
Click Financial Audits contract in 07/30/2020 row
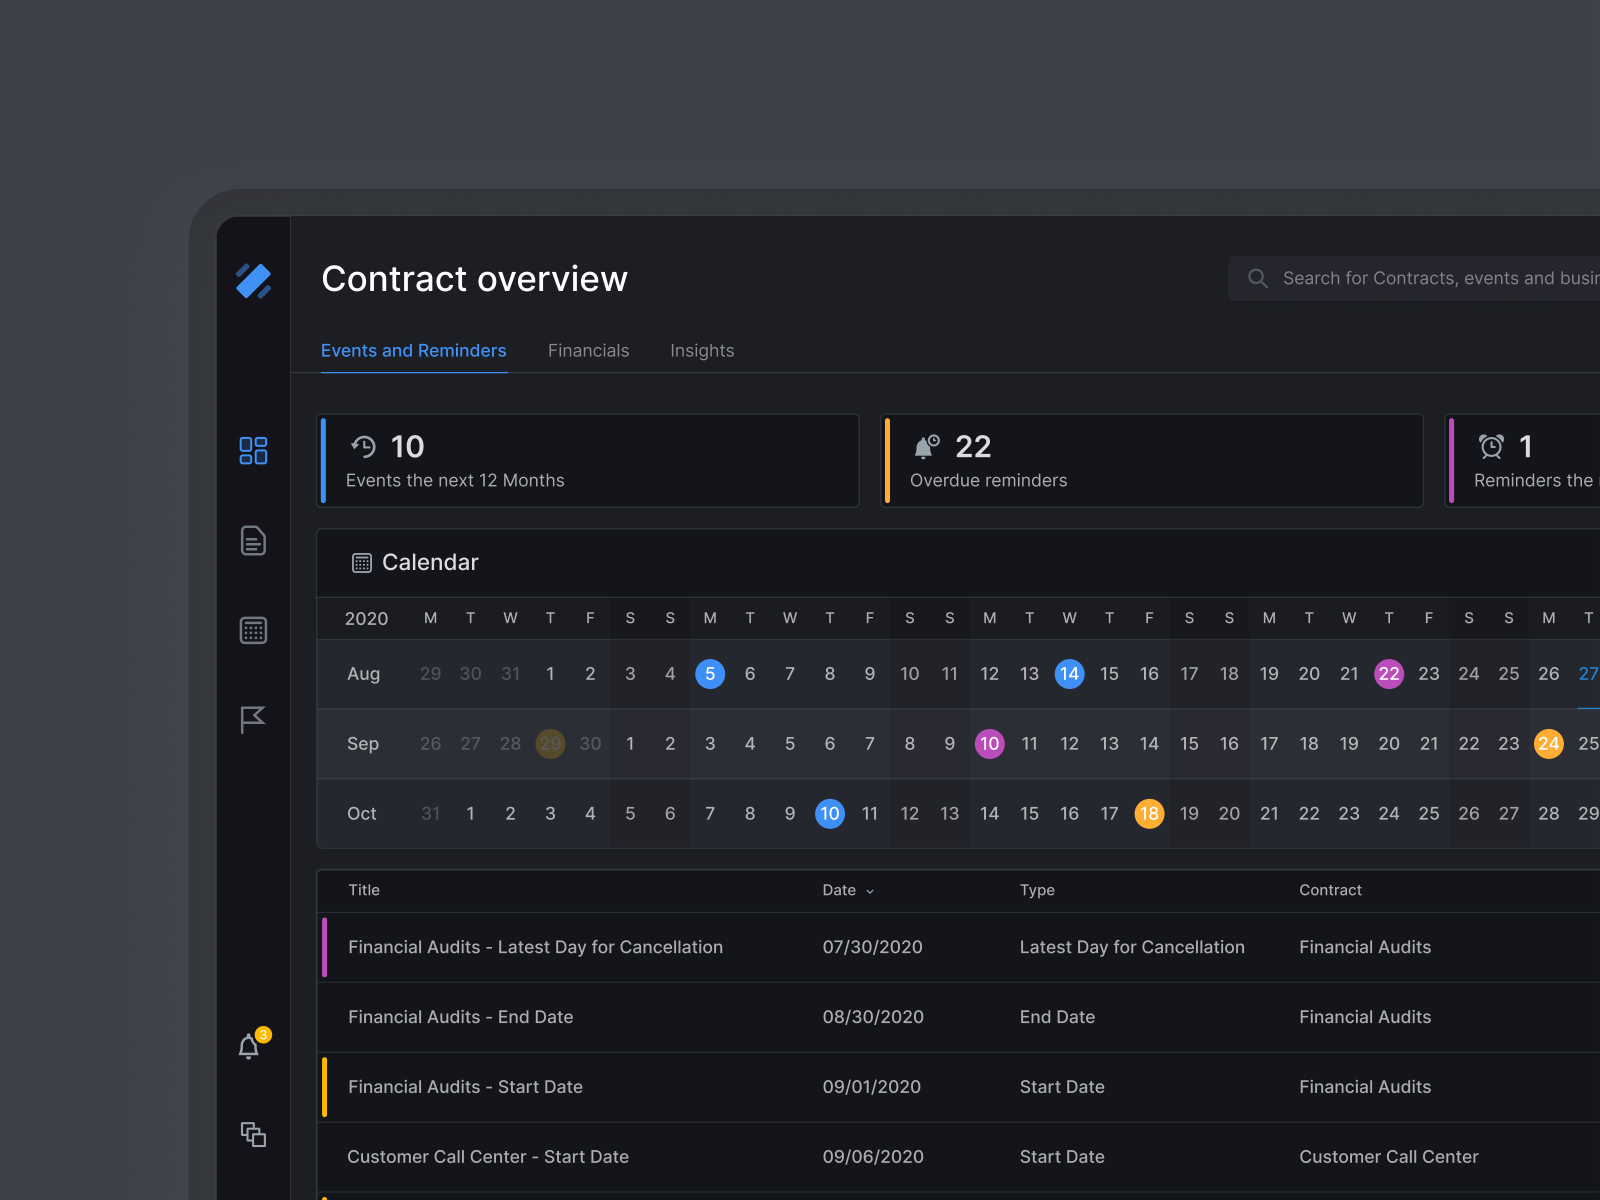1365,947
